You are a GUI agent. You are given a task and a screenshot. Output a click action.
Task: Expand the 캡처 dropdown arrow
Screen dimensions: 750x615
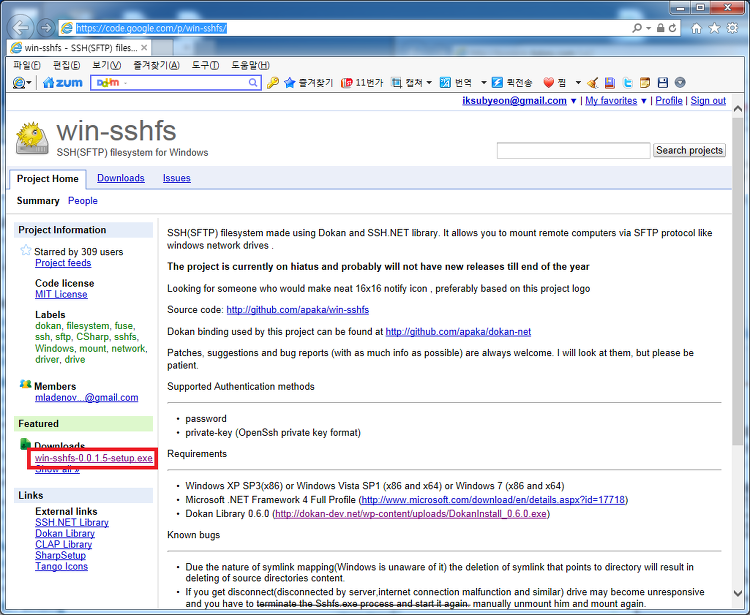(x=429, y=83)
